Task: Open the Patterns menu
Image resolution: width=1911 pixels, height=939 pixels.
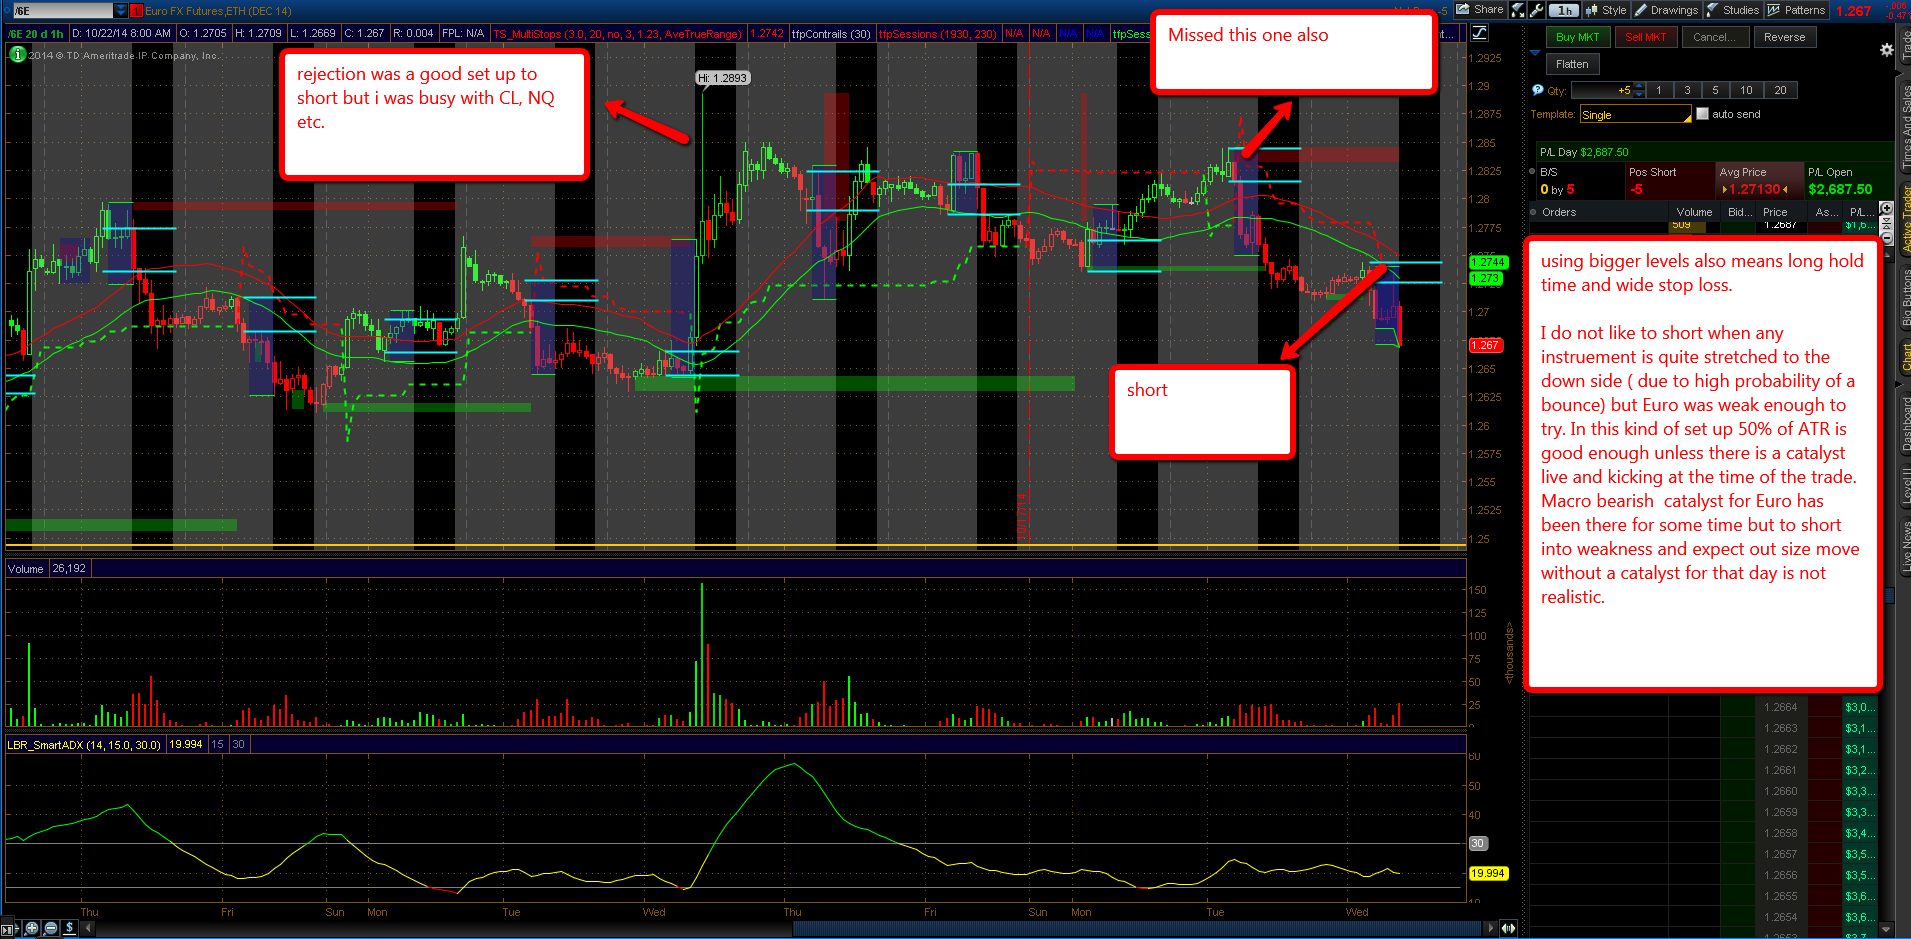Action: click(x=1796, y=10)
